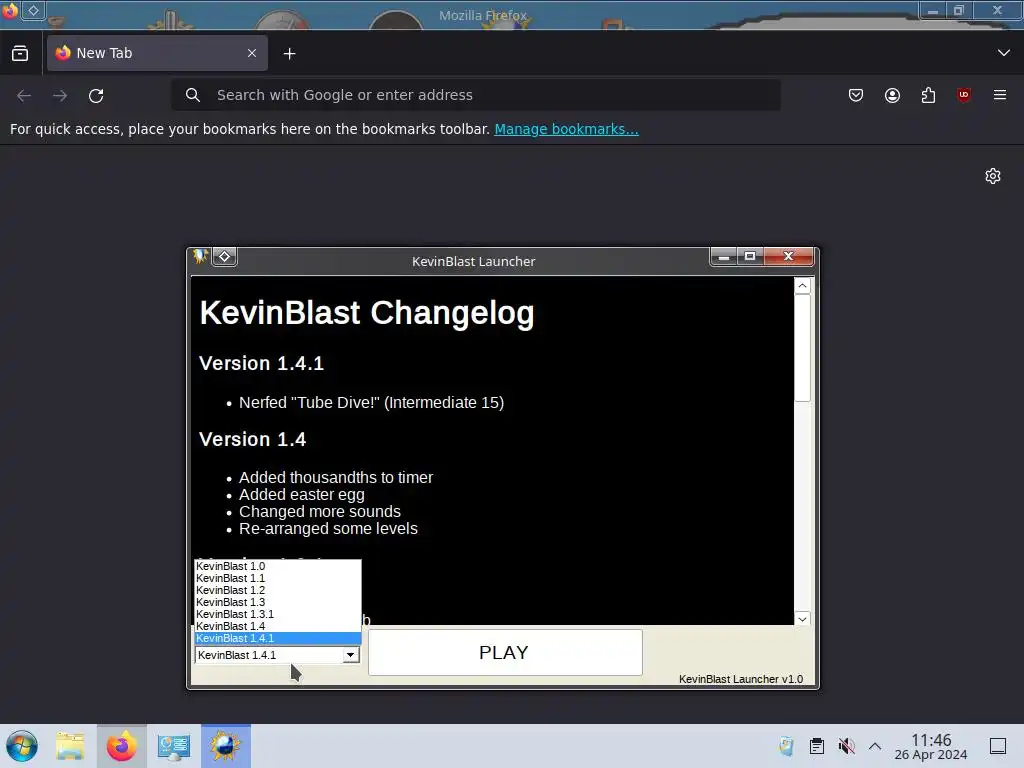Click the muted volume tray icon
This screenshot has height=768, width=1024.
pyautogui.click(x=846, y=746)
